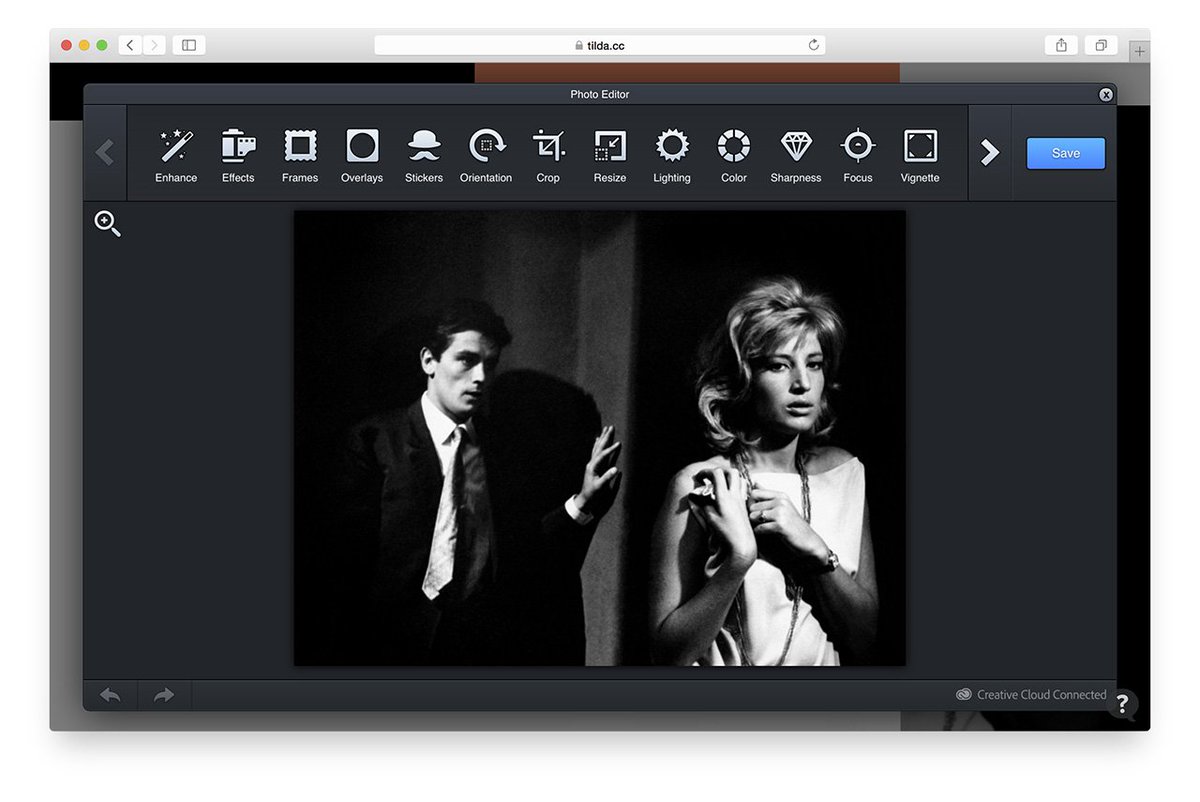Reload the page in Safari
The height and width of the screenshot is (802, 1200).
coord(814,45)
